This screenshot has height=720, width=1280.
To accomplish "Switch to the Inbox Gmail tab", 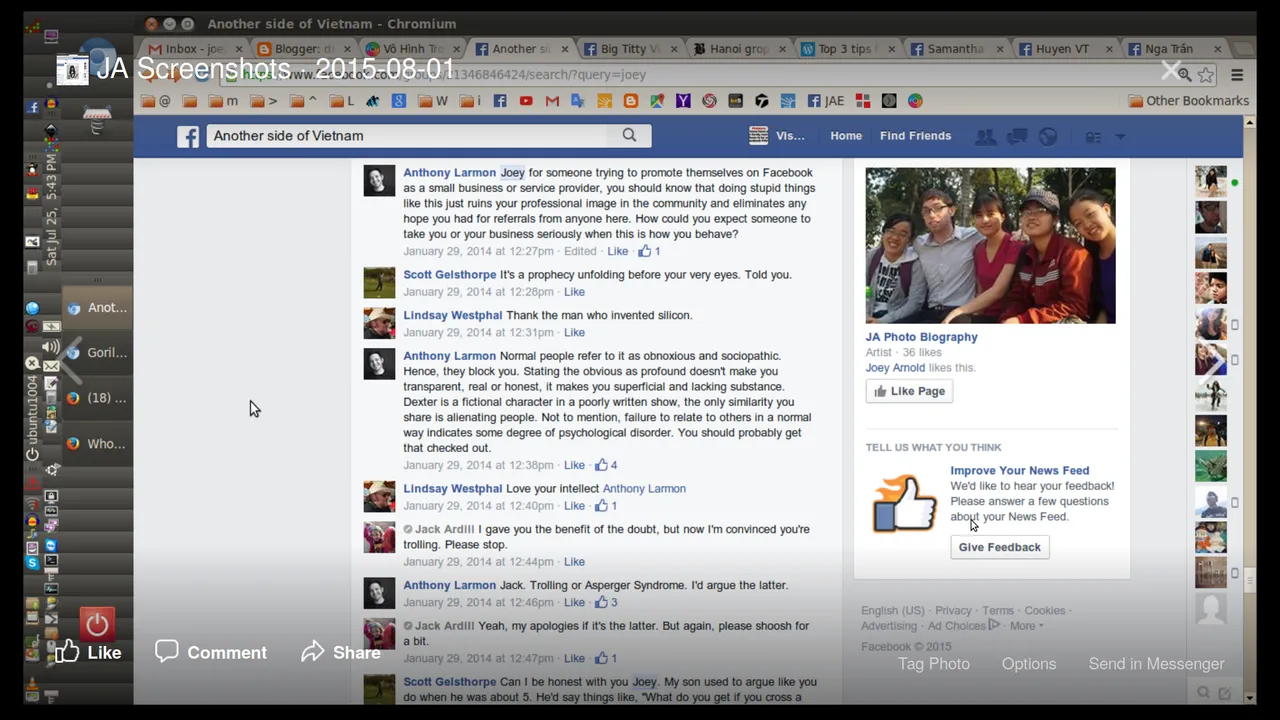I will [195, 48].
